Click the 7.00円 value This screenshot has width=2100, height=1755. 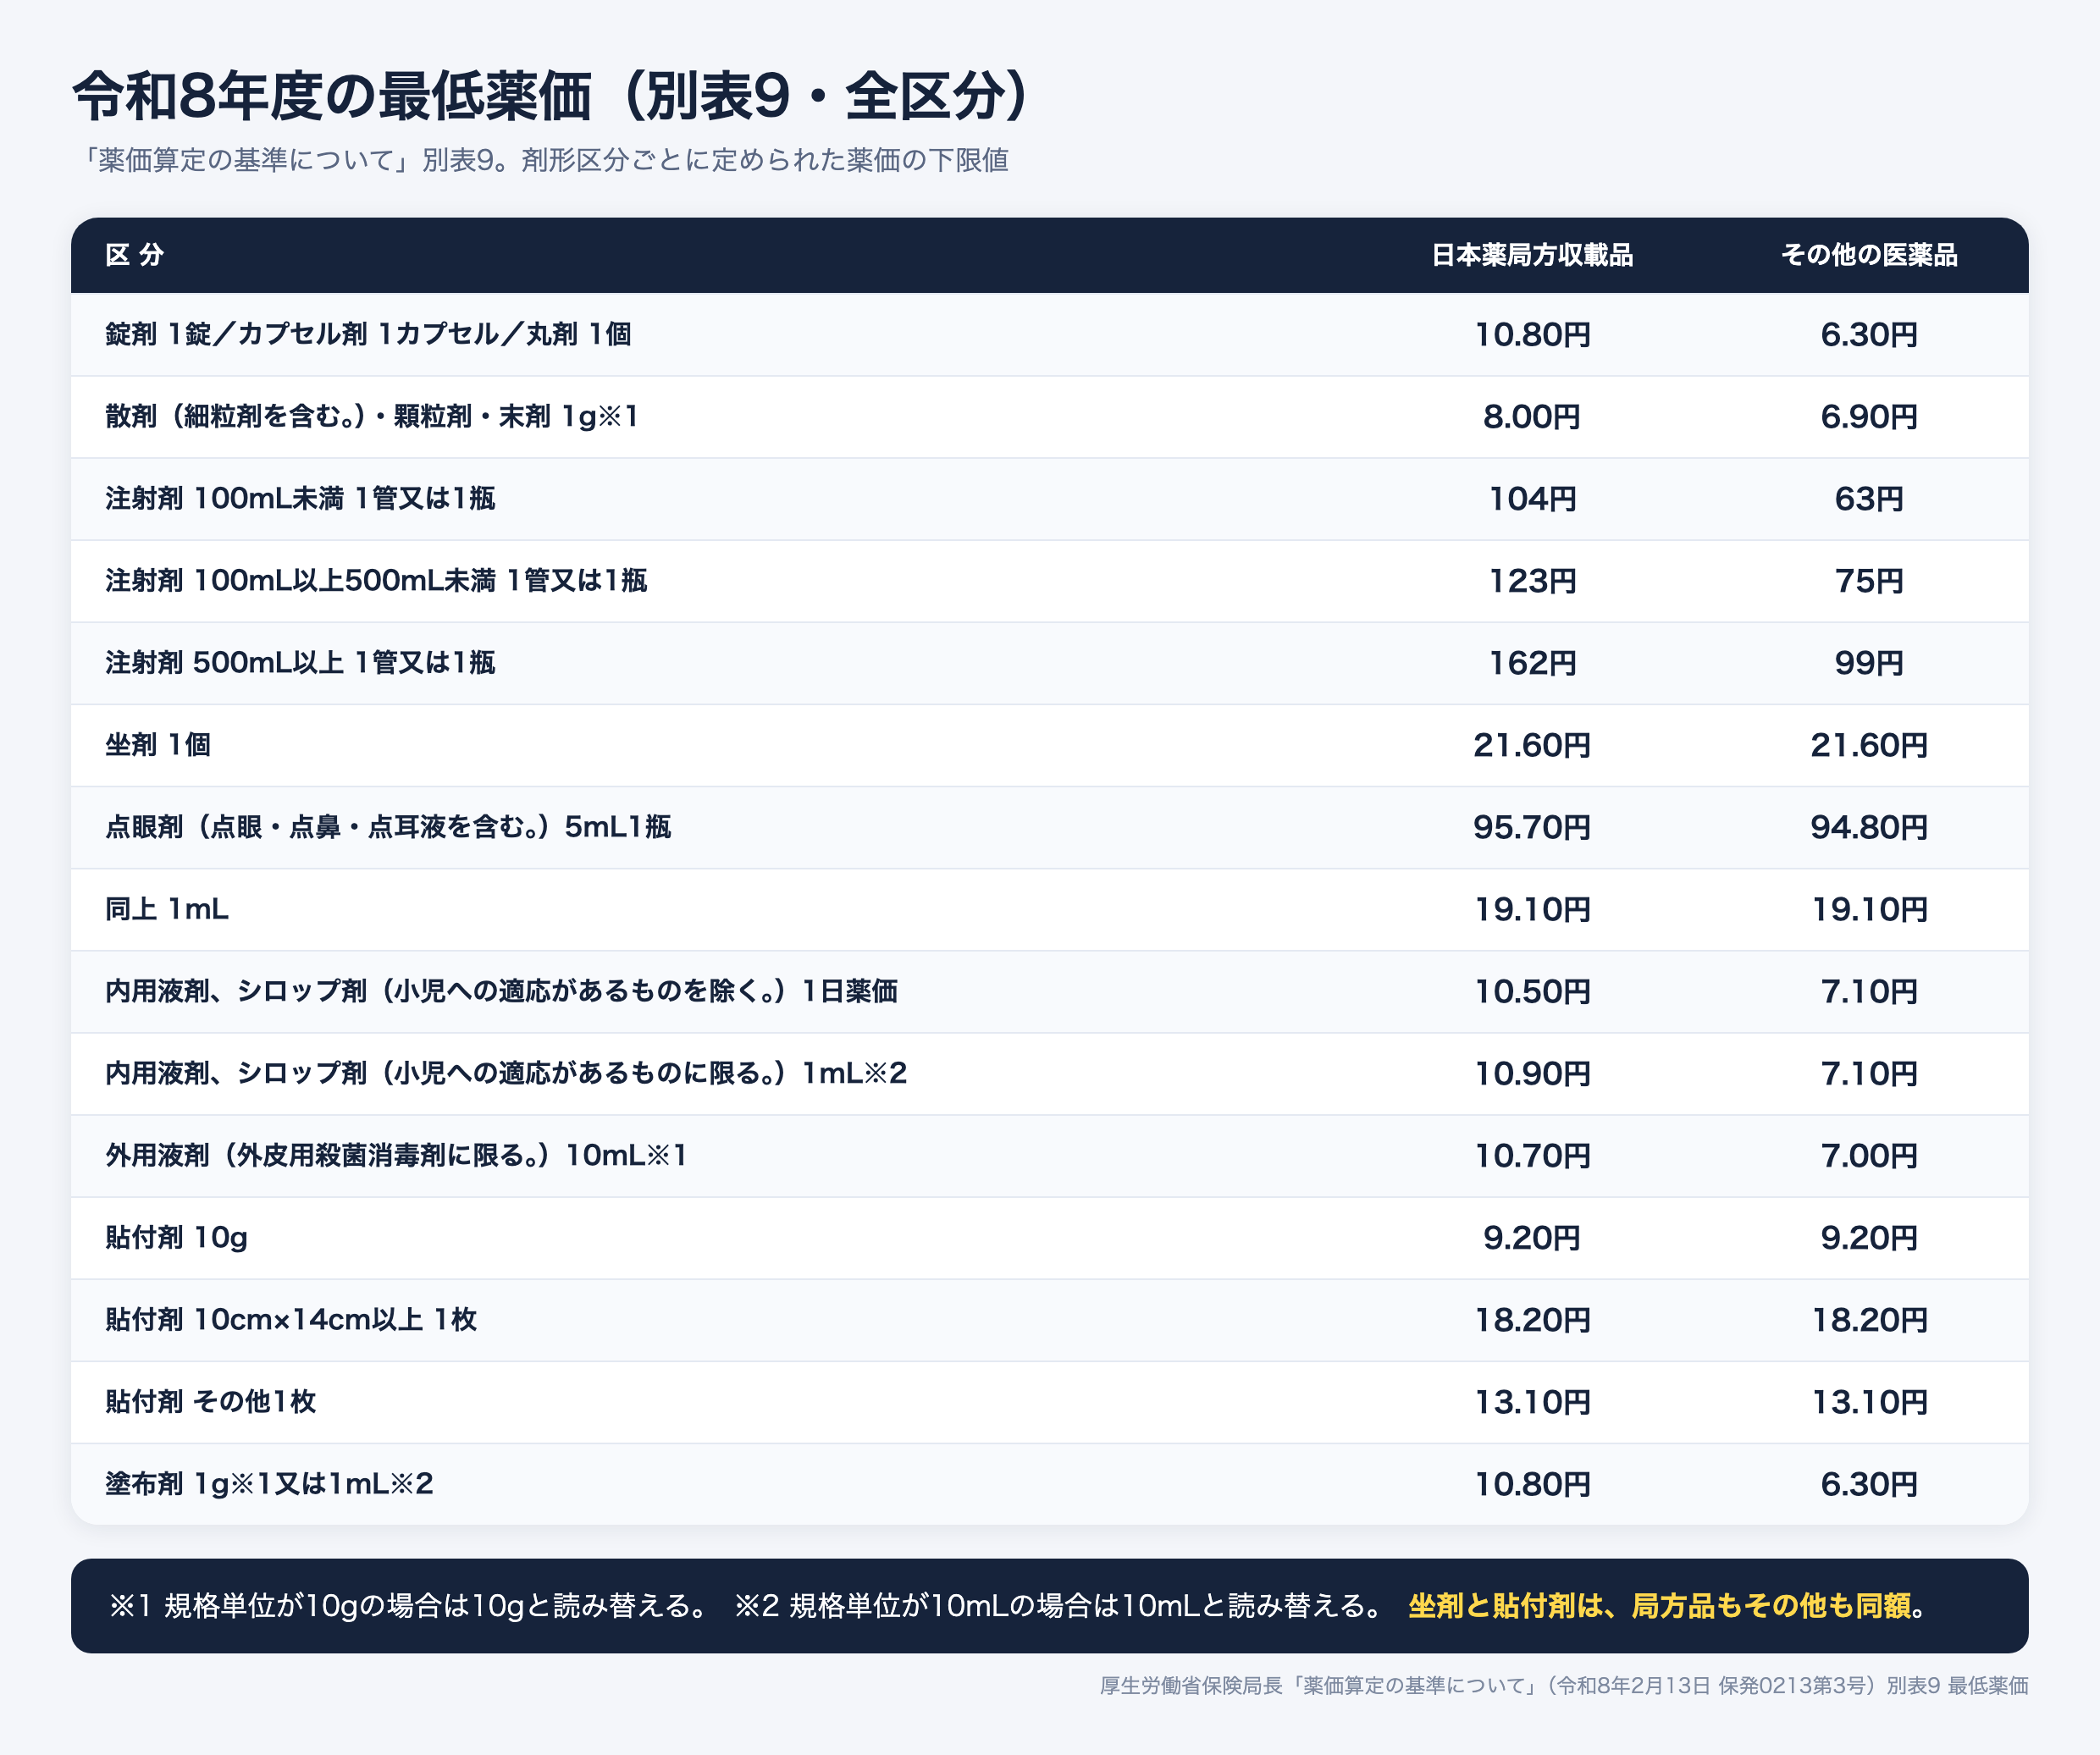tap(1869, 1154)
